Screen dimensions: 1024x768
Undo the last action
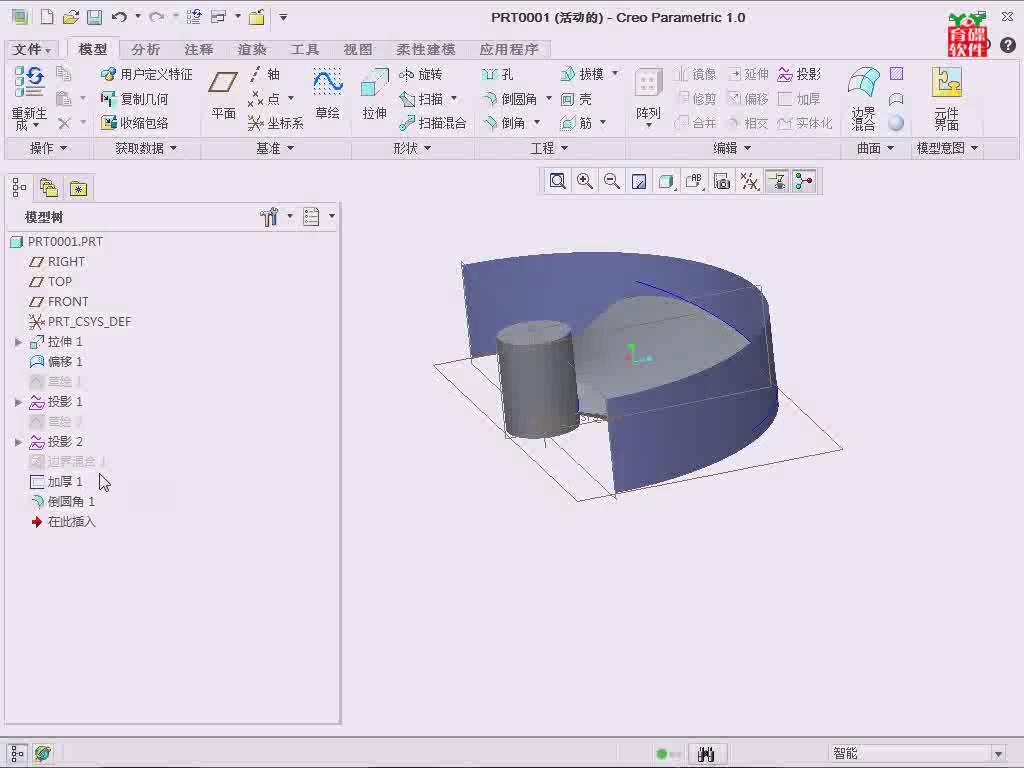pyautogui.click(x=119, y=17)
